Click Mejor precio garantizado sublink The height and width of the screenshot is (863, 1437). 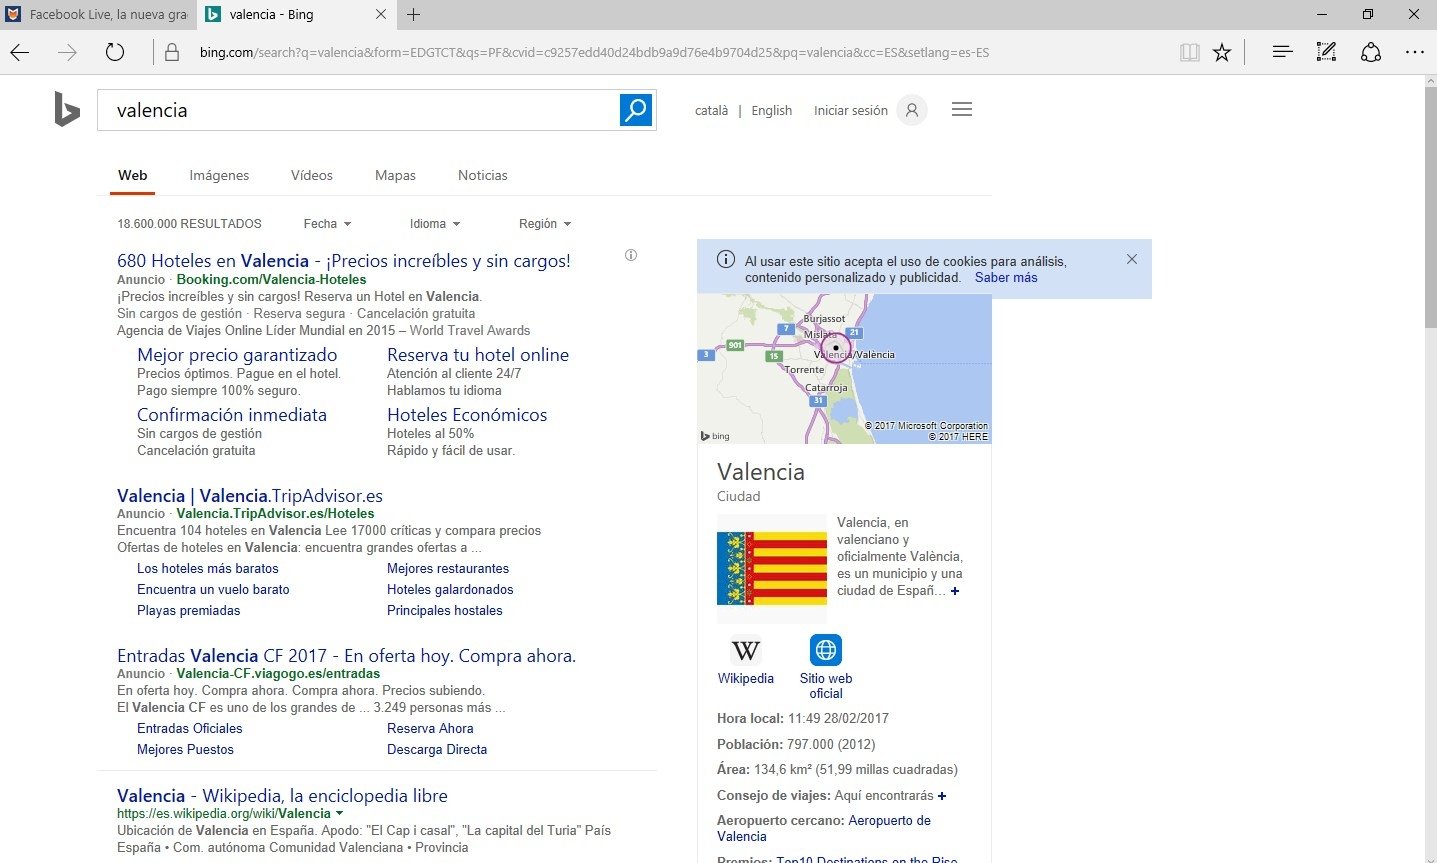pos(237,355)
